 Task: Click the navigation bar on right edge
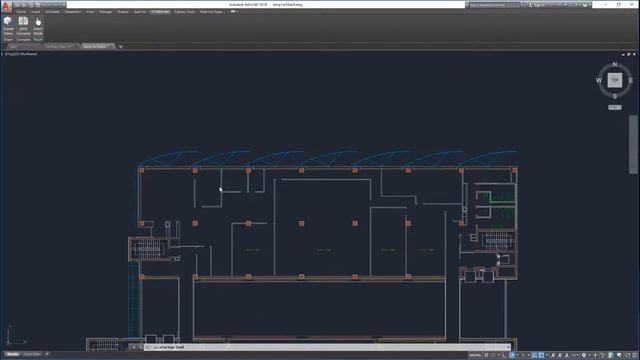point(633,144)
